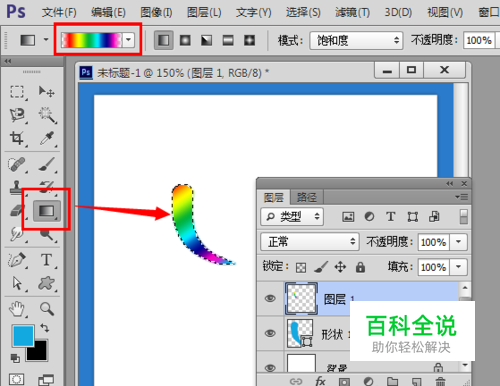
Task: Filter layers by smart object icon
Action: coord(434,217)
